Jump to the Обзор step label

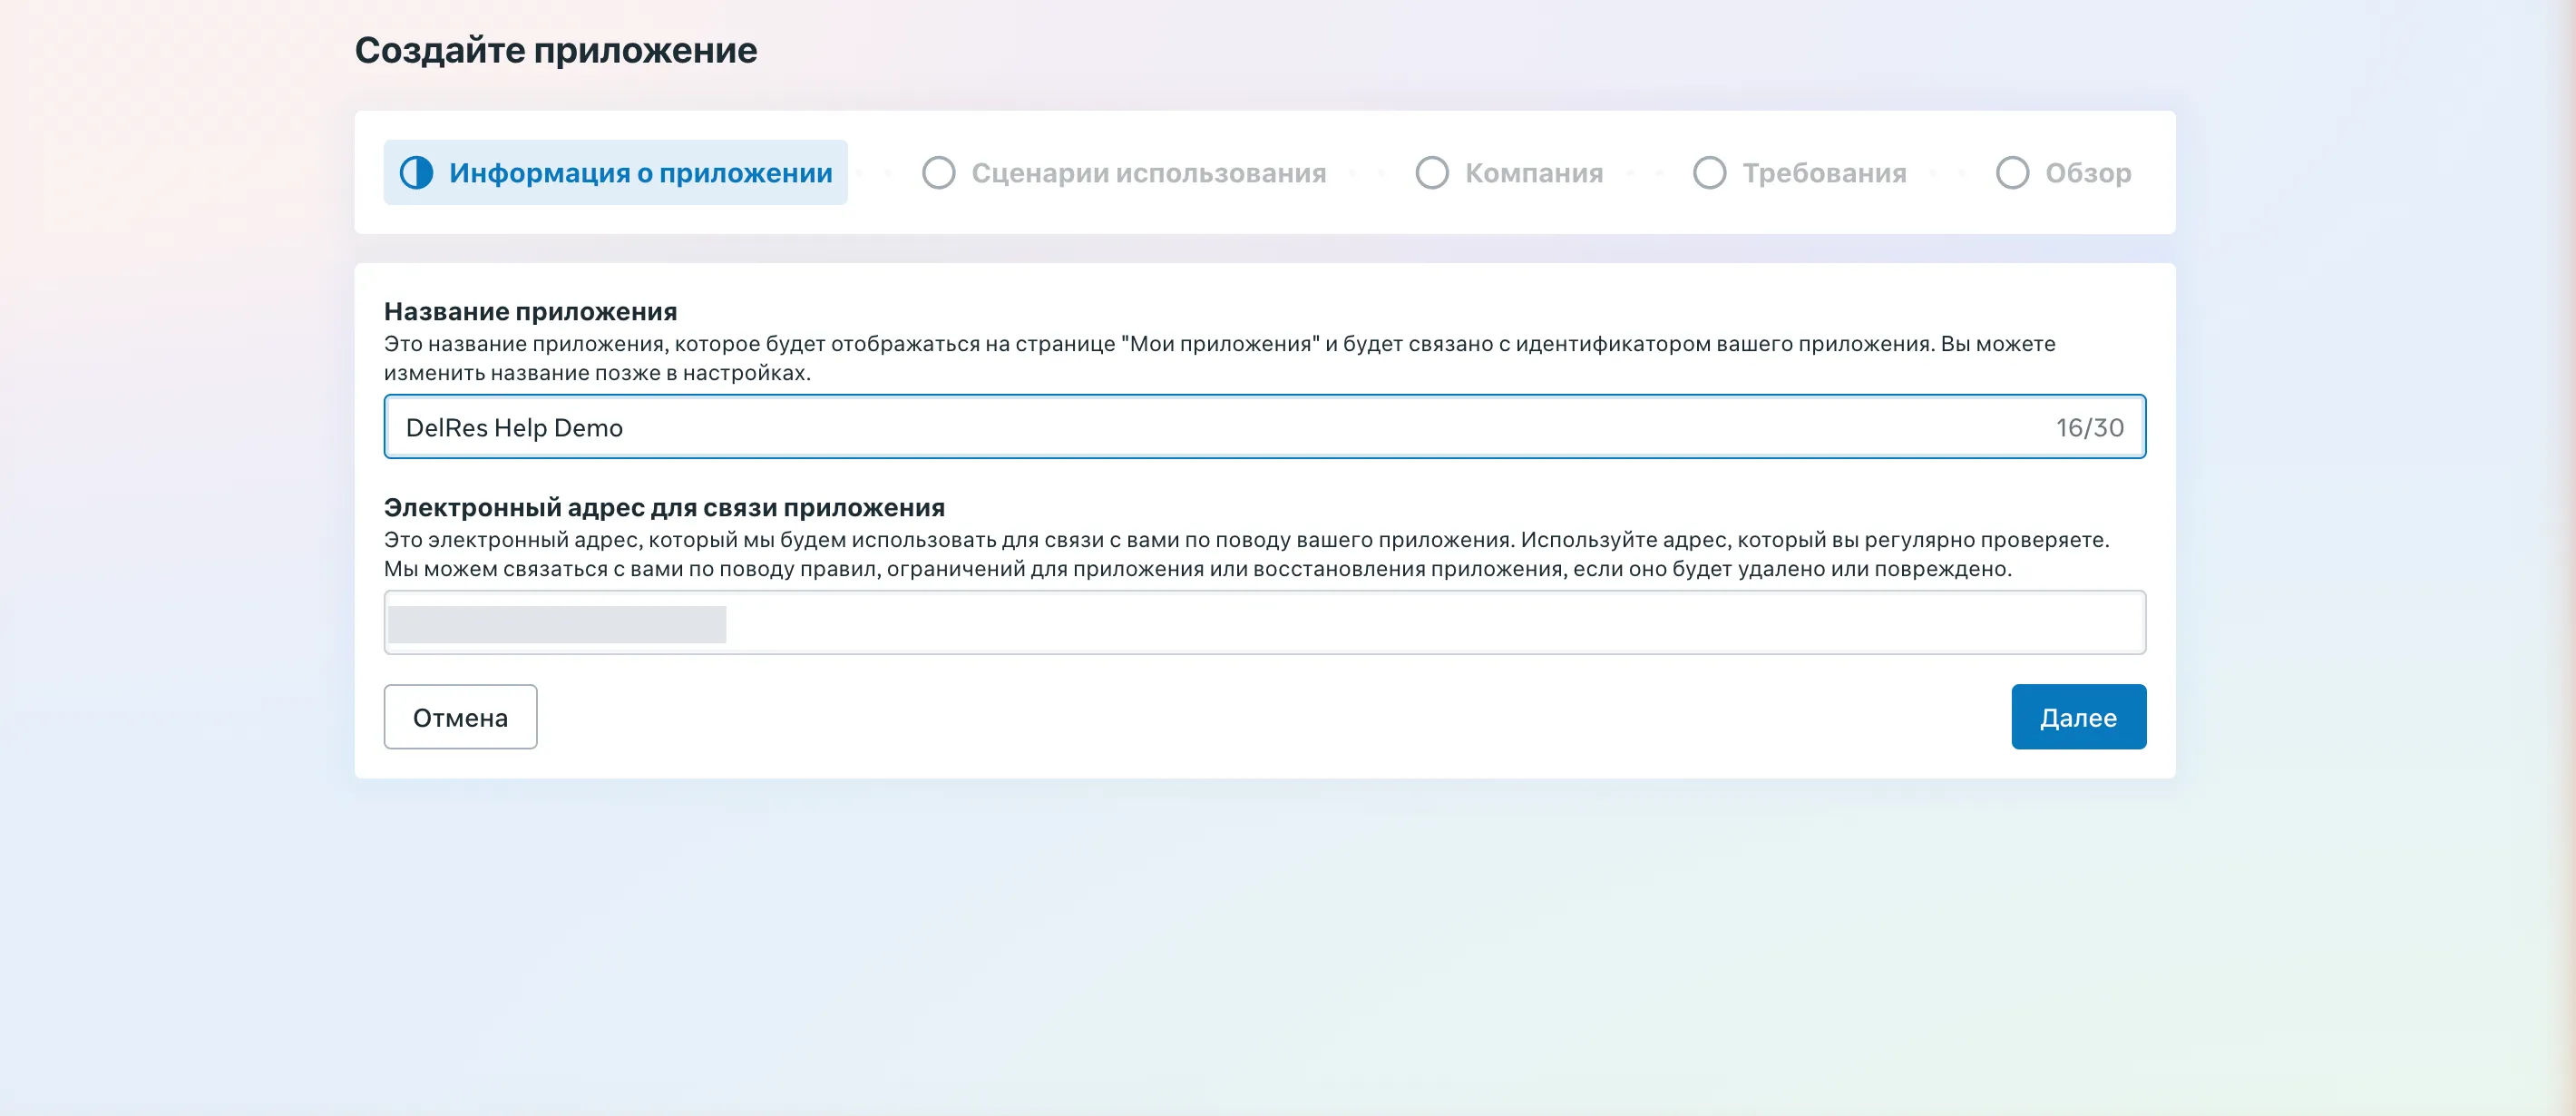[2088, 173]
